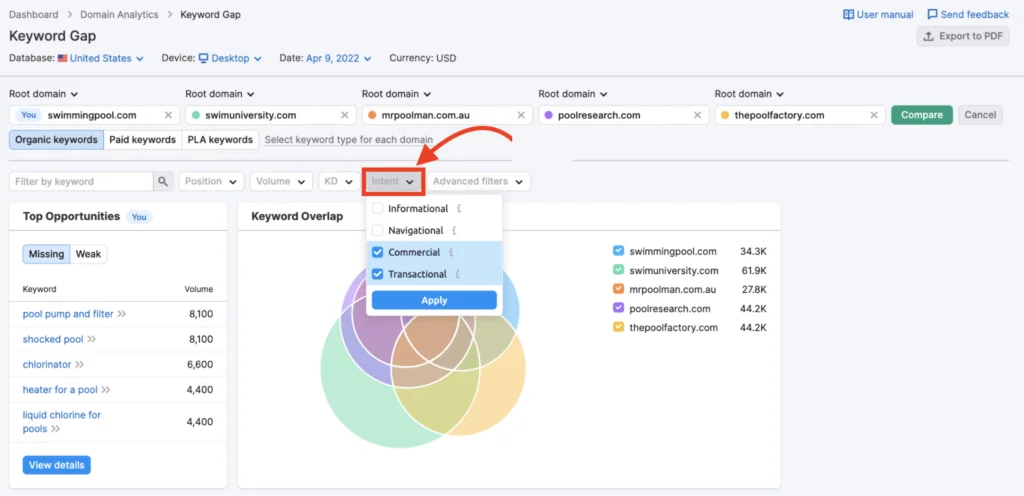Check the Informational intent checkbox

point(377,209)
